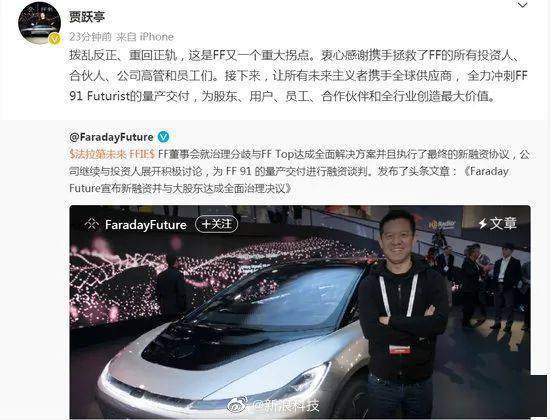Click the man standing beside the car
This screenshot has width=550, height=420.
tap(403, 312)
